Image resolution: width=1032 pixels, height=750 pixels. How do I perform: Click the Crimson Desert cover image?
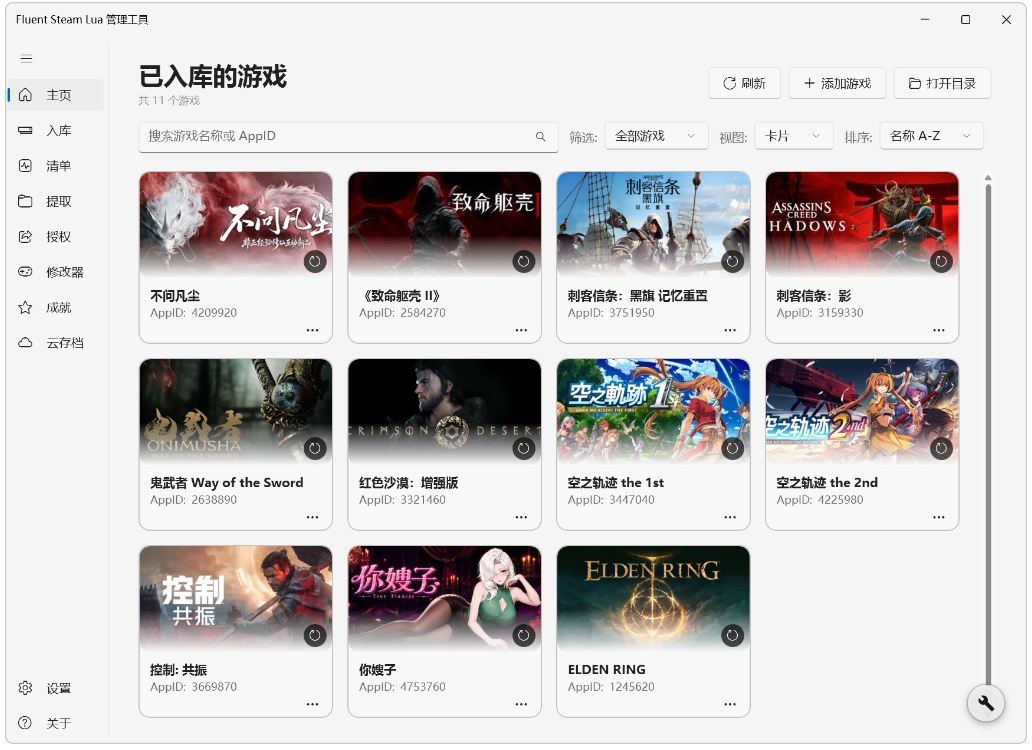444,411
